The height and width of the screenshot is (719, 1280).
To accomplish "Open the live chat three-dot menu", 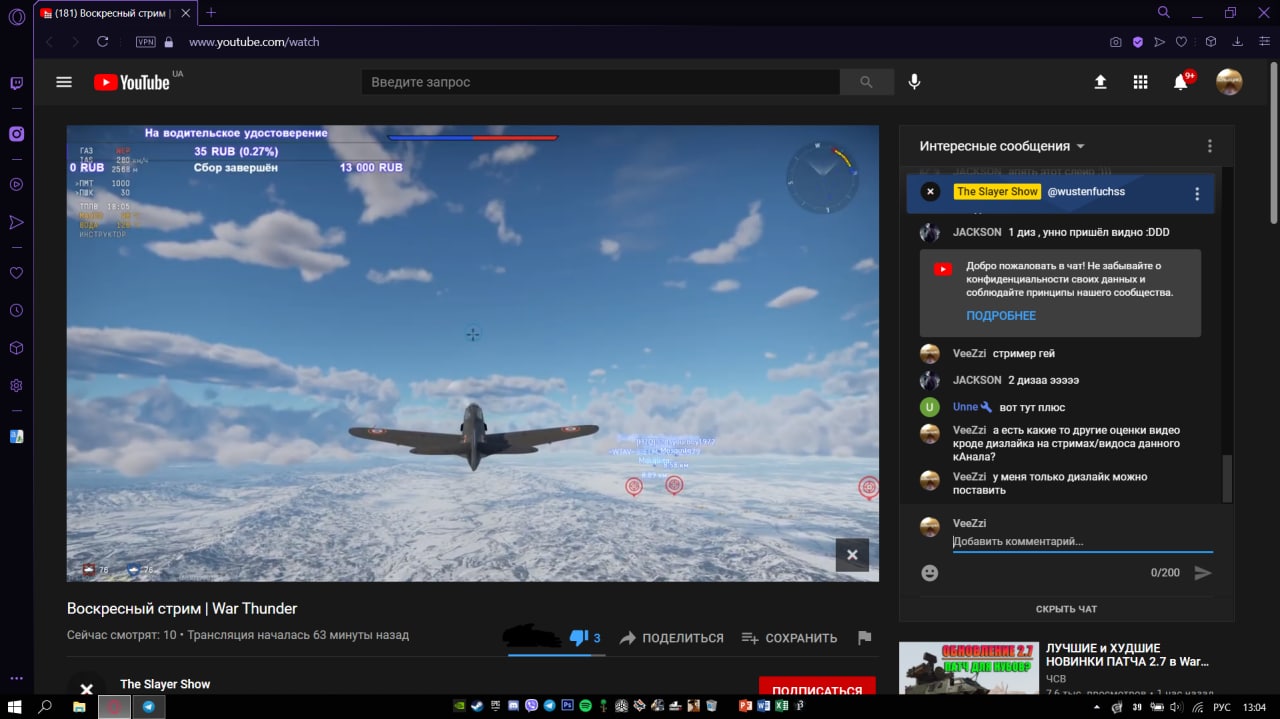I will tap(1209, 146).
